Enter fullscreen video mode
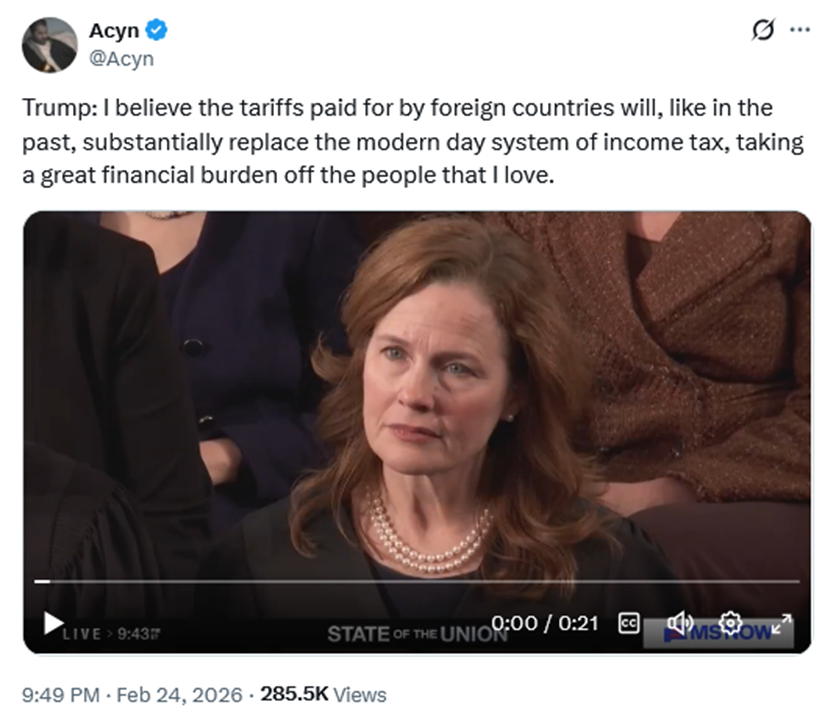The height and width of the screenshot is (727, 836). pos(783,622)
